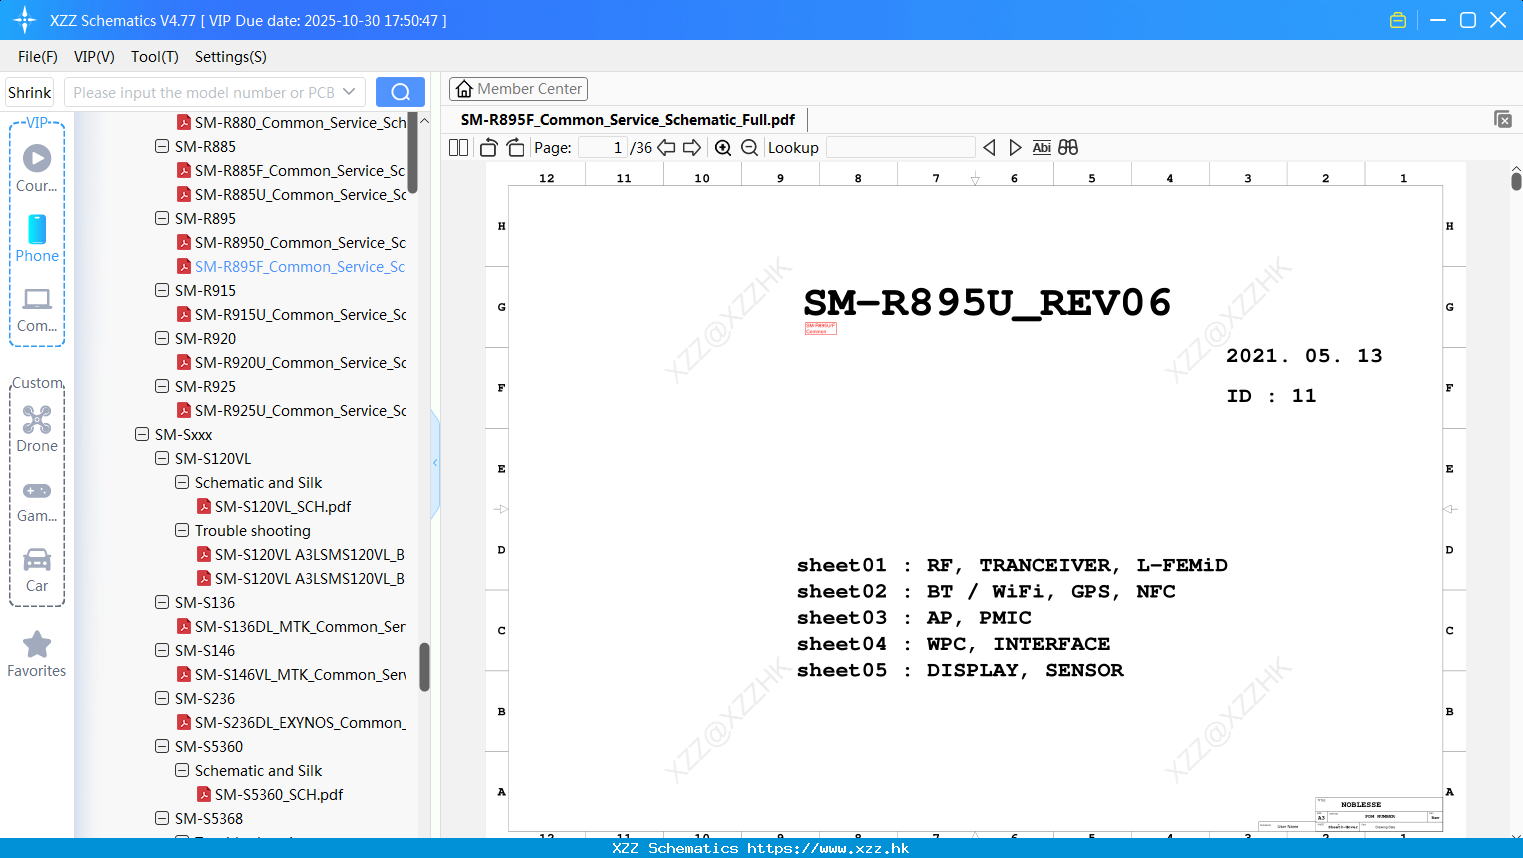Collapse SM-R895 tree node

coord(162,218)
